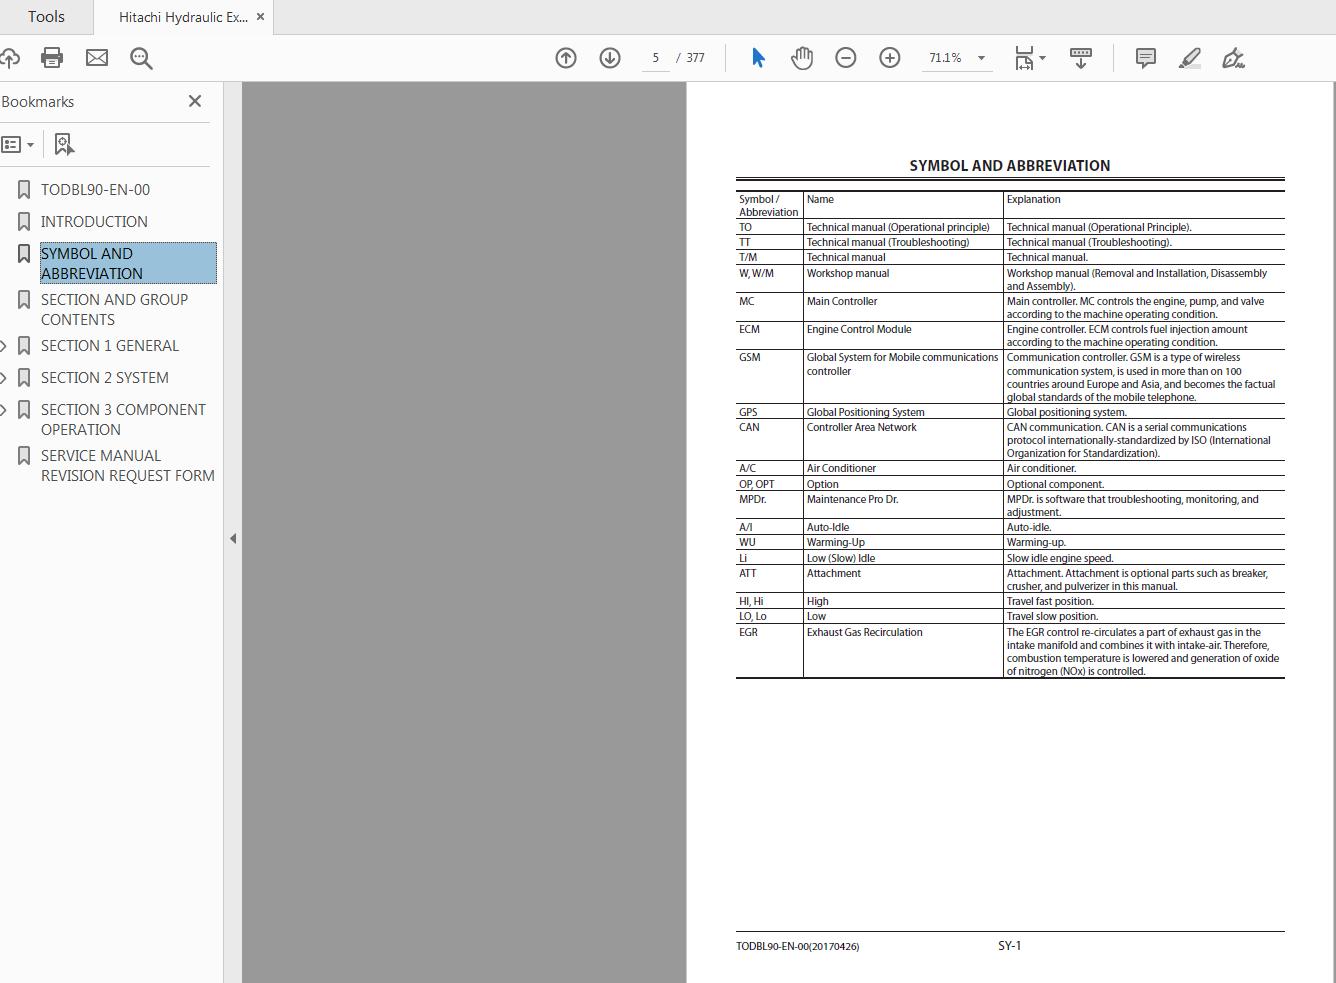Click the upload to cloud icon

click(9, 58)
